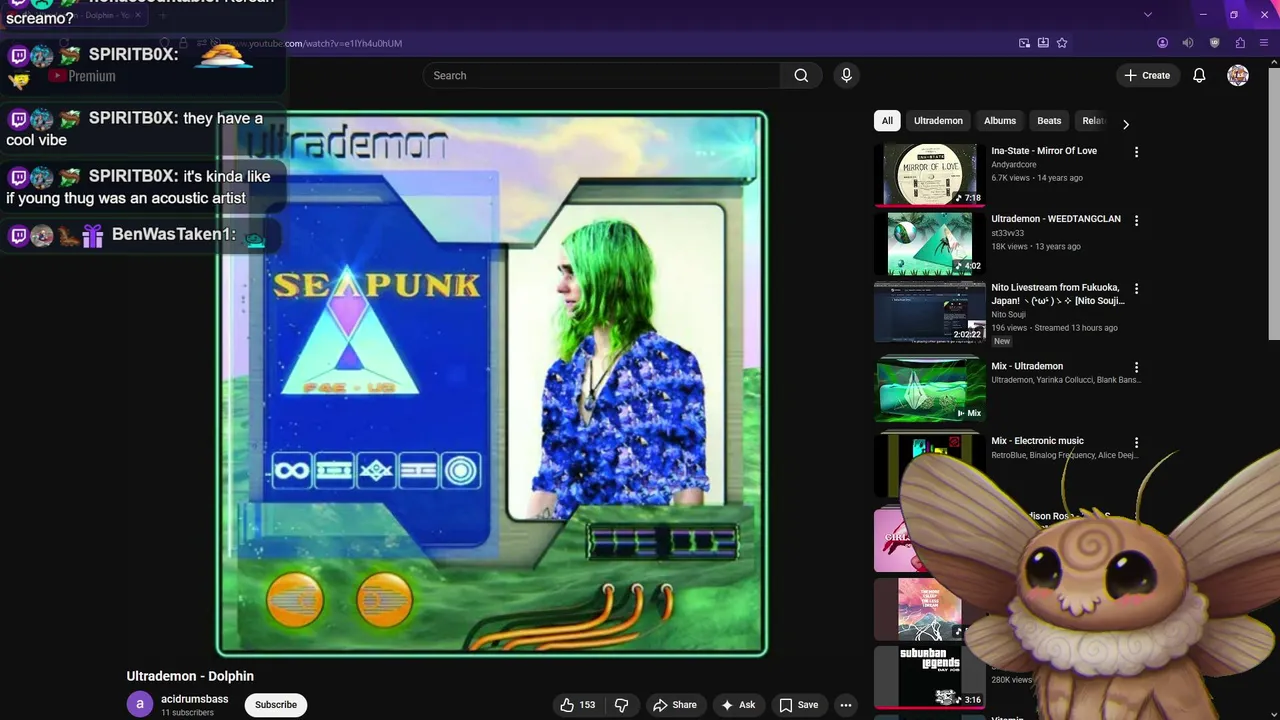Play the Ultrademon - WEEDTANGCLAN thumbnail
The image size is (1280, 720).
pos(930,243)
